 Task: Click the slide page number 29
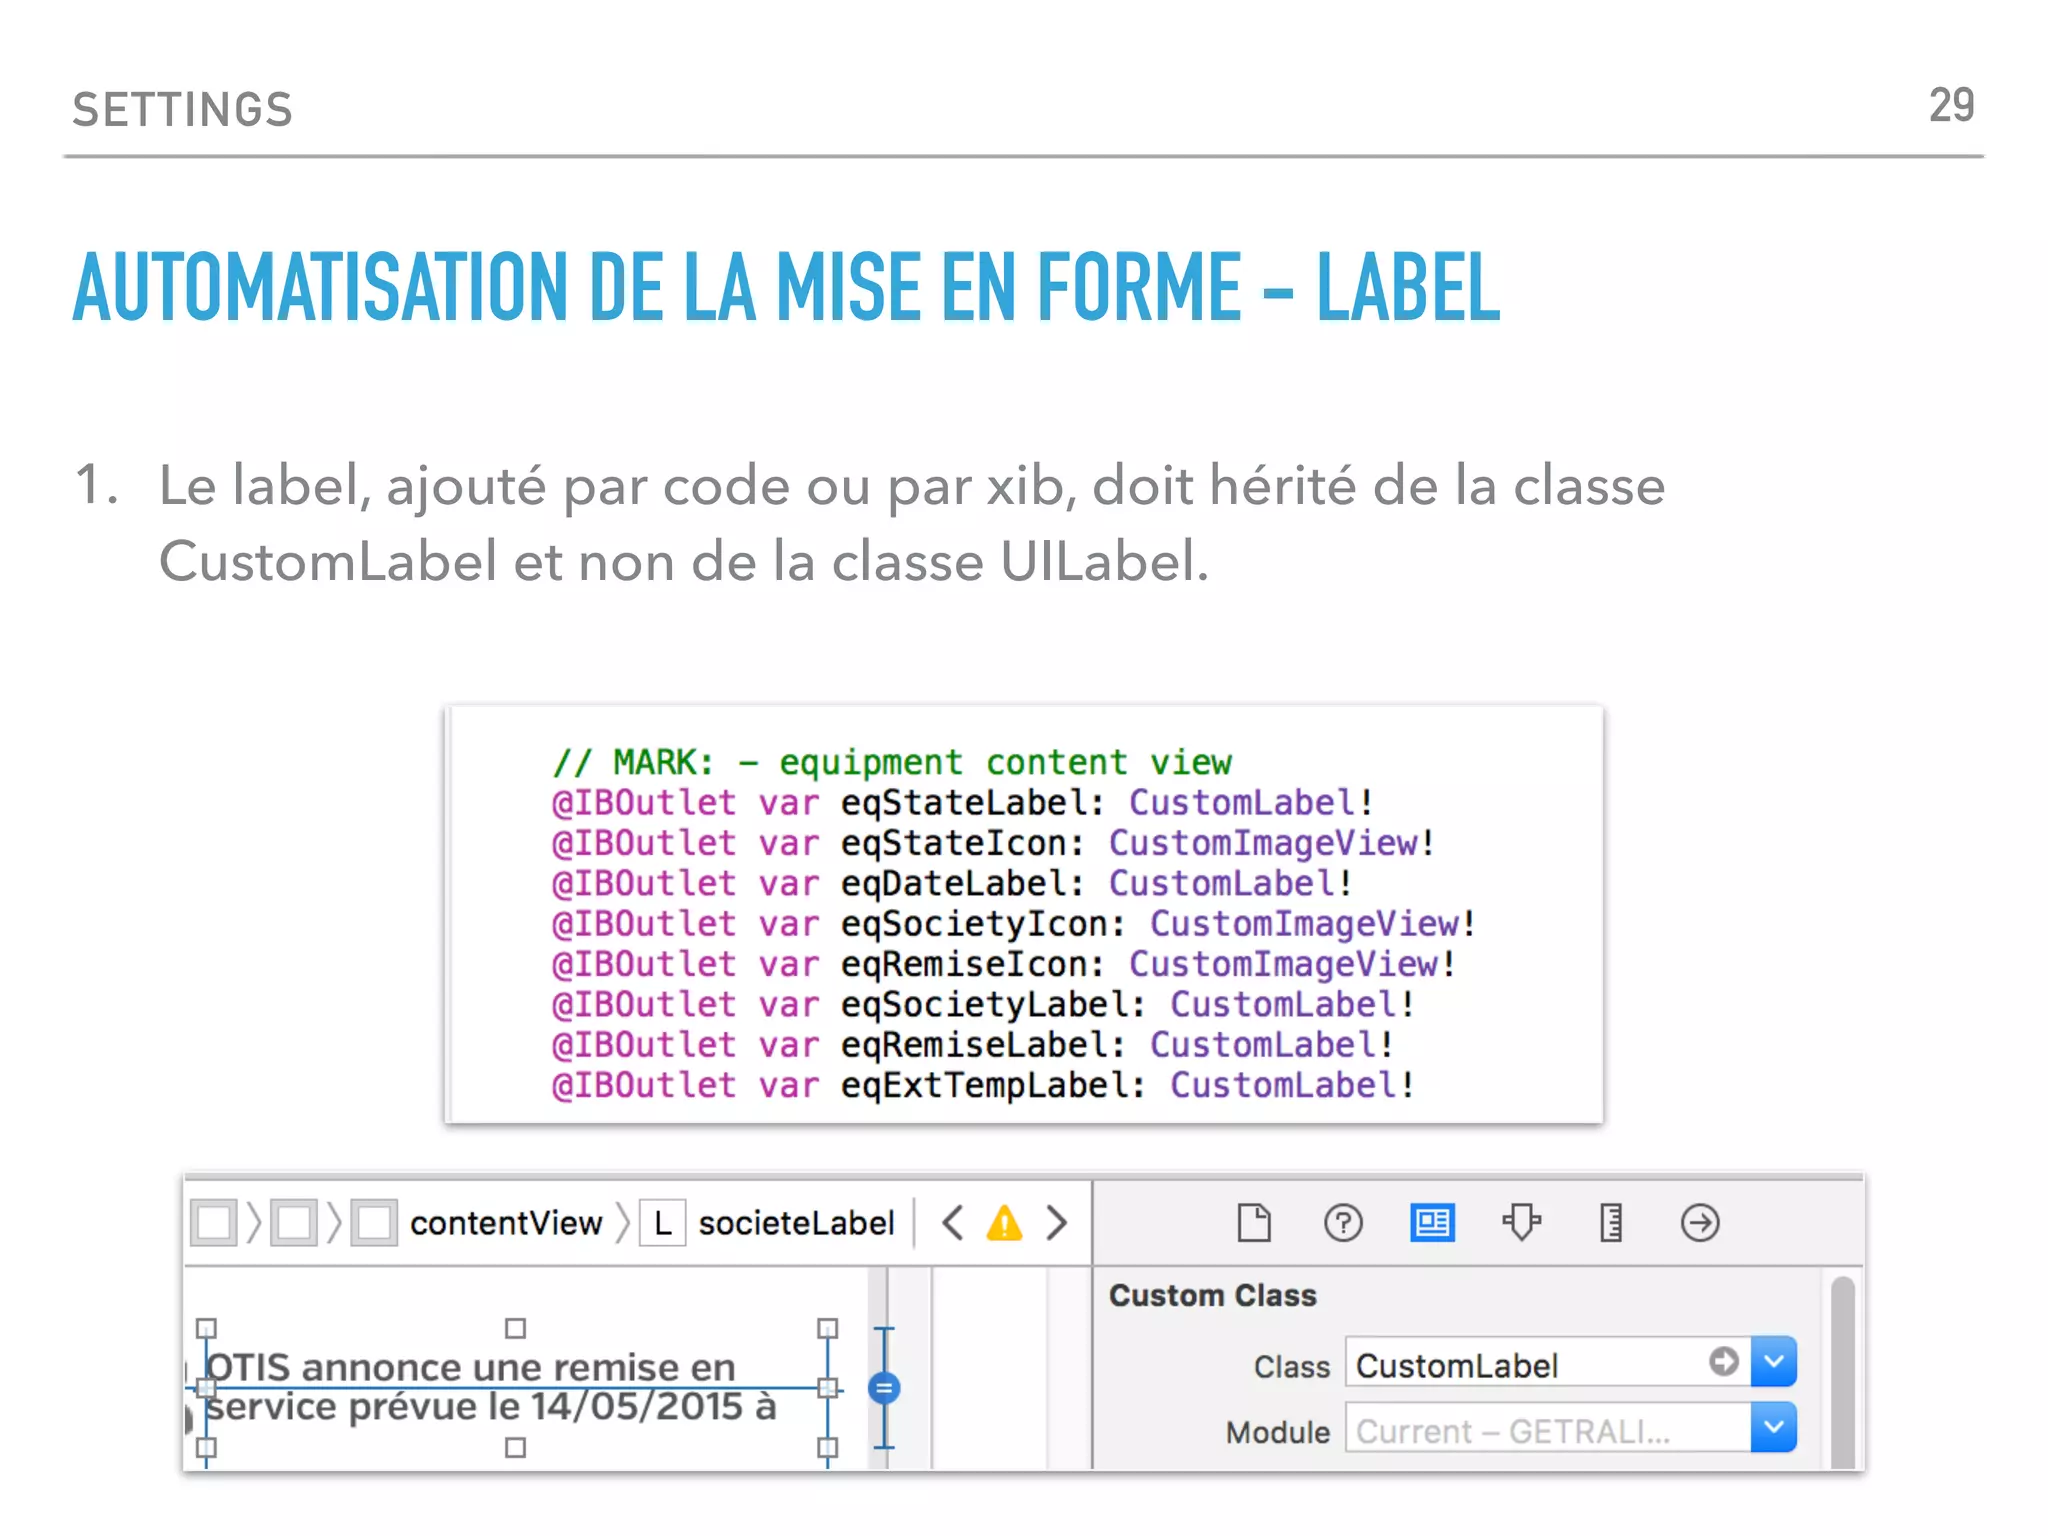point(1951,106)
